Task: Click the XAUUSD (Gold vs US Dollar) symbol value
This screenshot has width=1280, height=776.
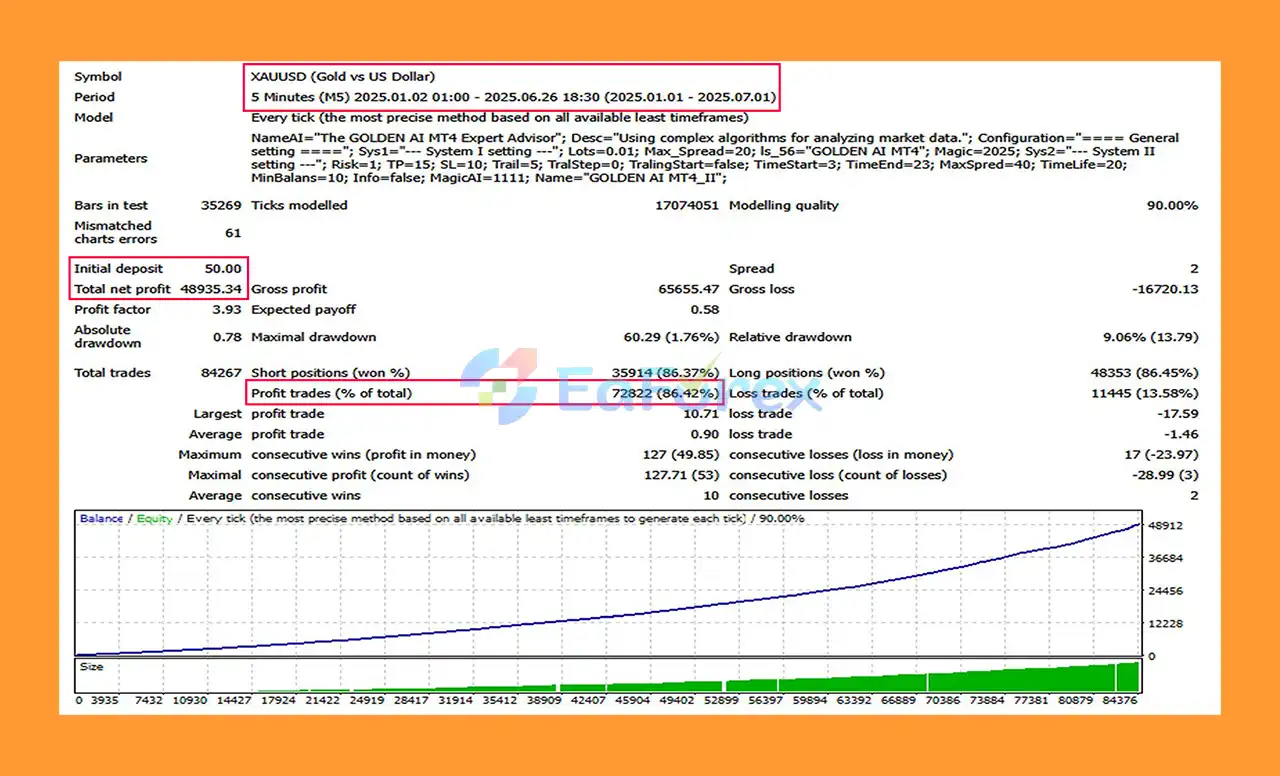Action: [x=343, y=76]
